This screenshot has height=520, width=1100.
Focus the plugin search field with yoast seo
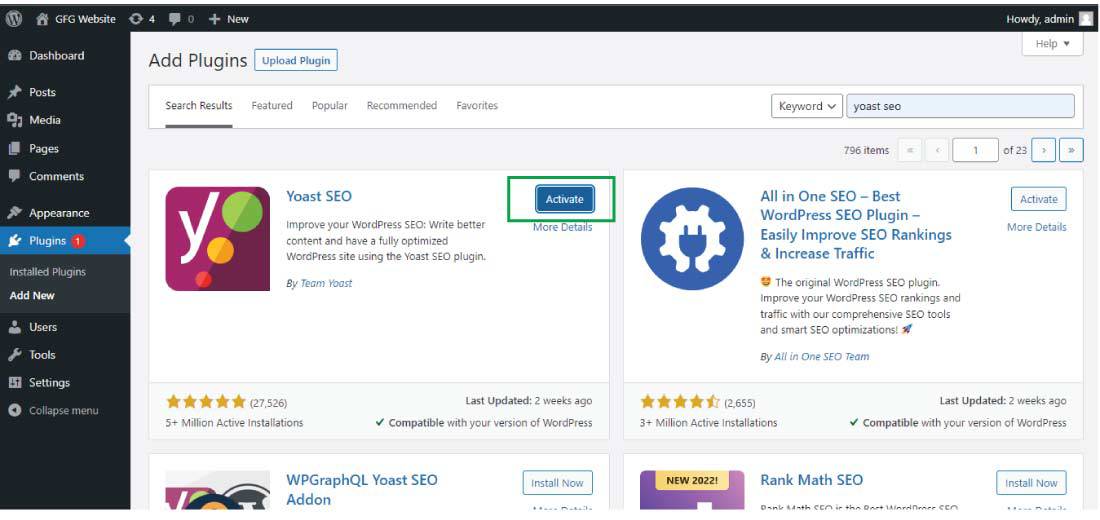click(960, 106)
